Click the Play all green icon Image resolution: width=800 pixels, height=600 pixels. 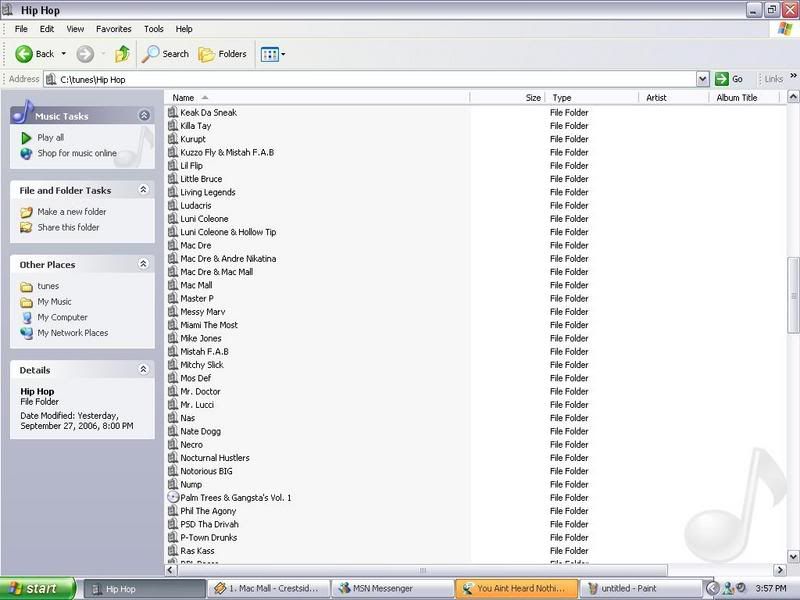click(26, 138)
